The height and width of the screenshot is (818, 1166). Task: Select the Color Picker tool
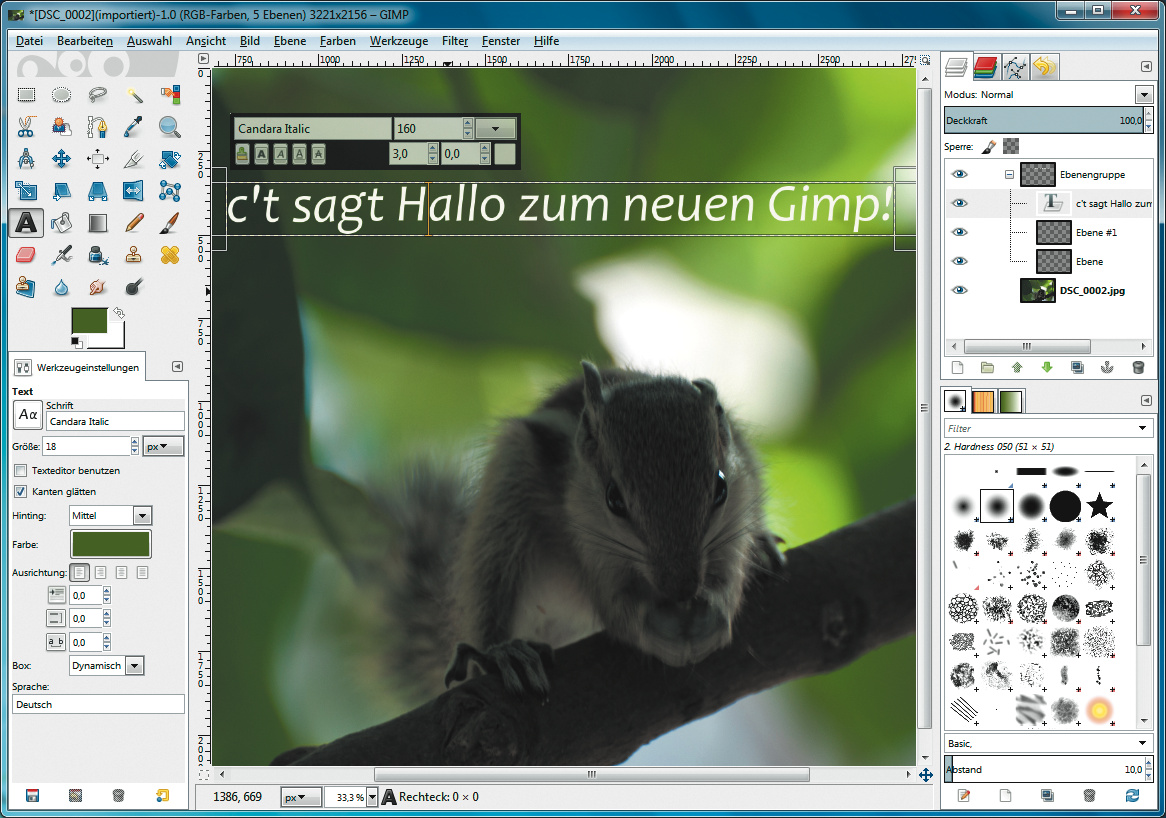pos(134,127)
